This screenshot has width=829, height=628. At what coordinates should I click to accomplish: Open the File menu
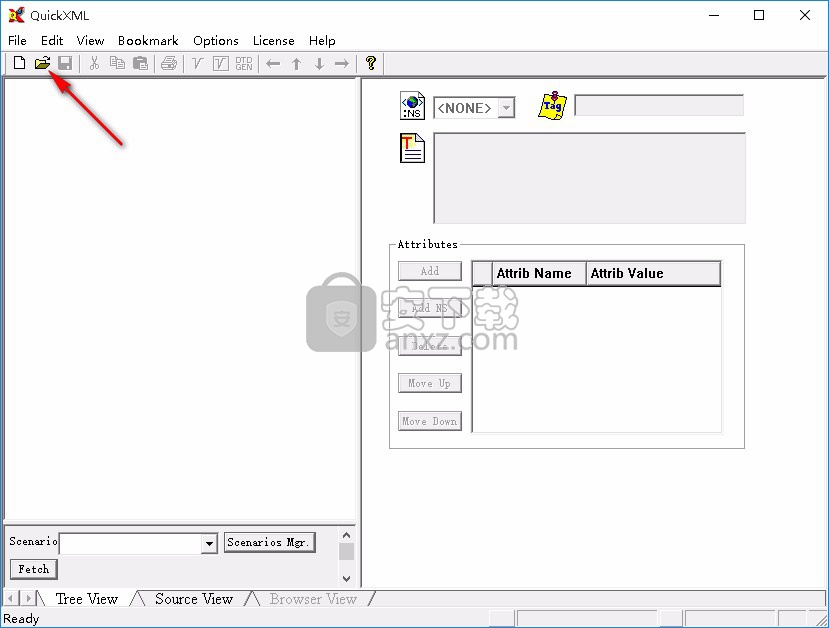(17, 41)
